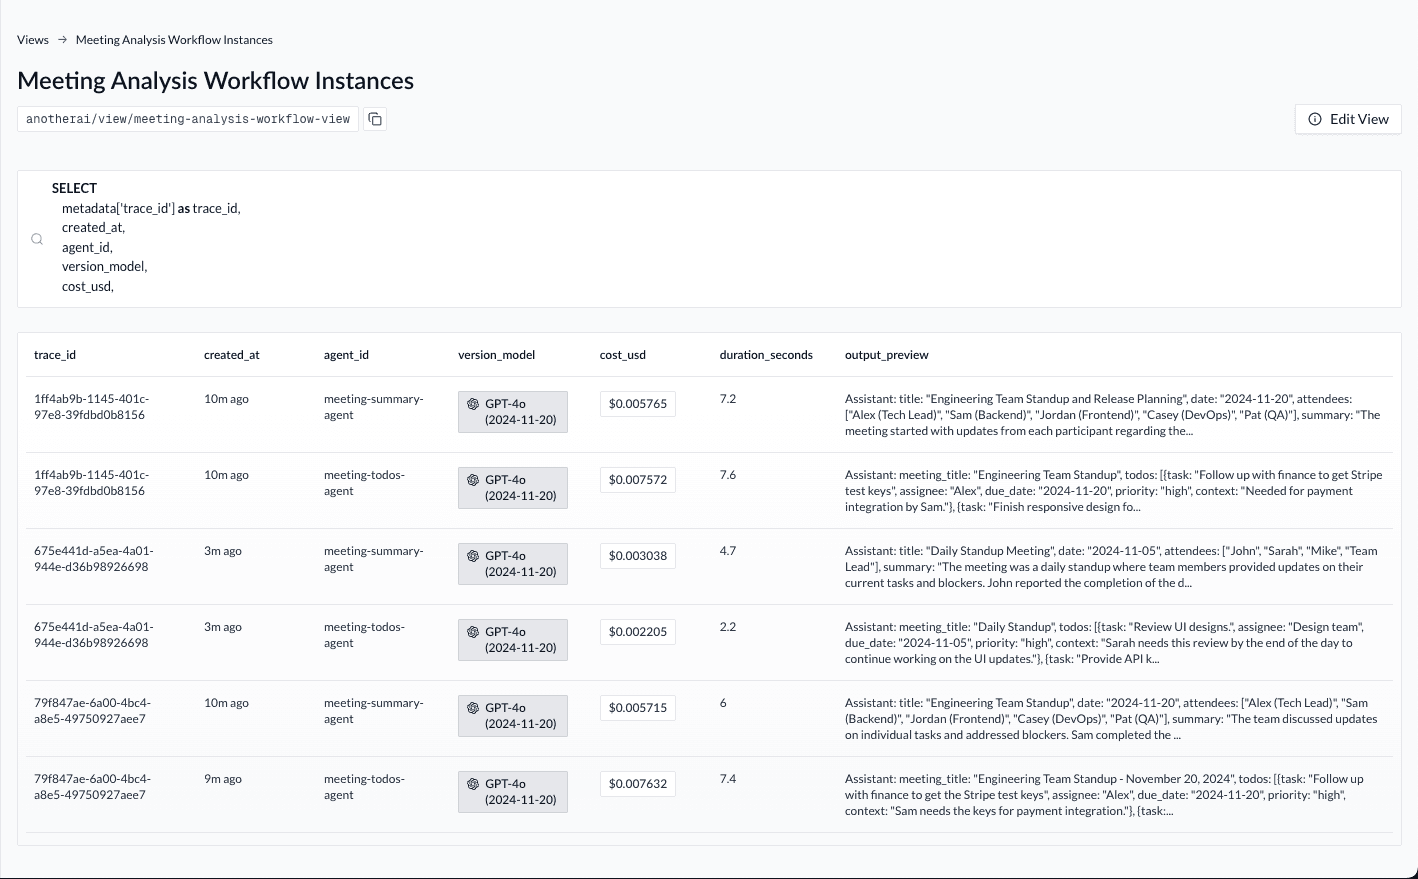The image size is (1418, 879).
Task: Click the Meeting Analysis Workflow Instances breadcrumb
Action: pos(174,40)
